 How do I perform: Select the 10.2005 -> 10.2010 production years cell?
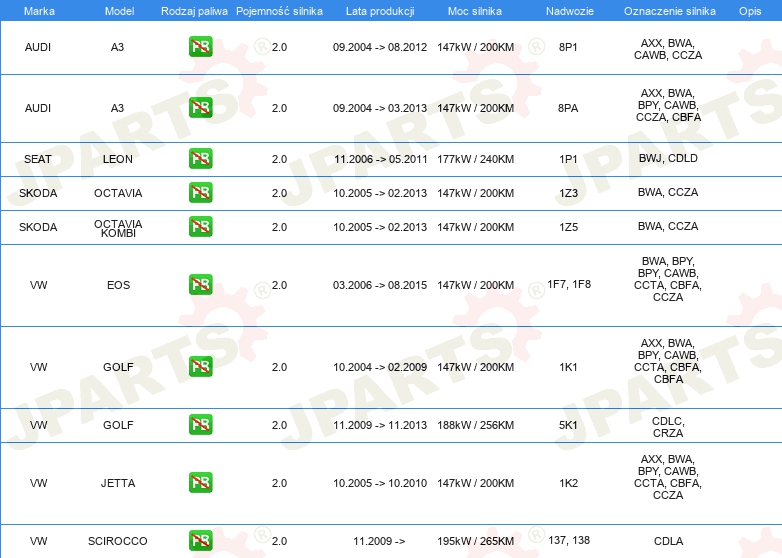pyautogui.click(x=380, y=483)
